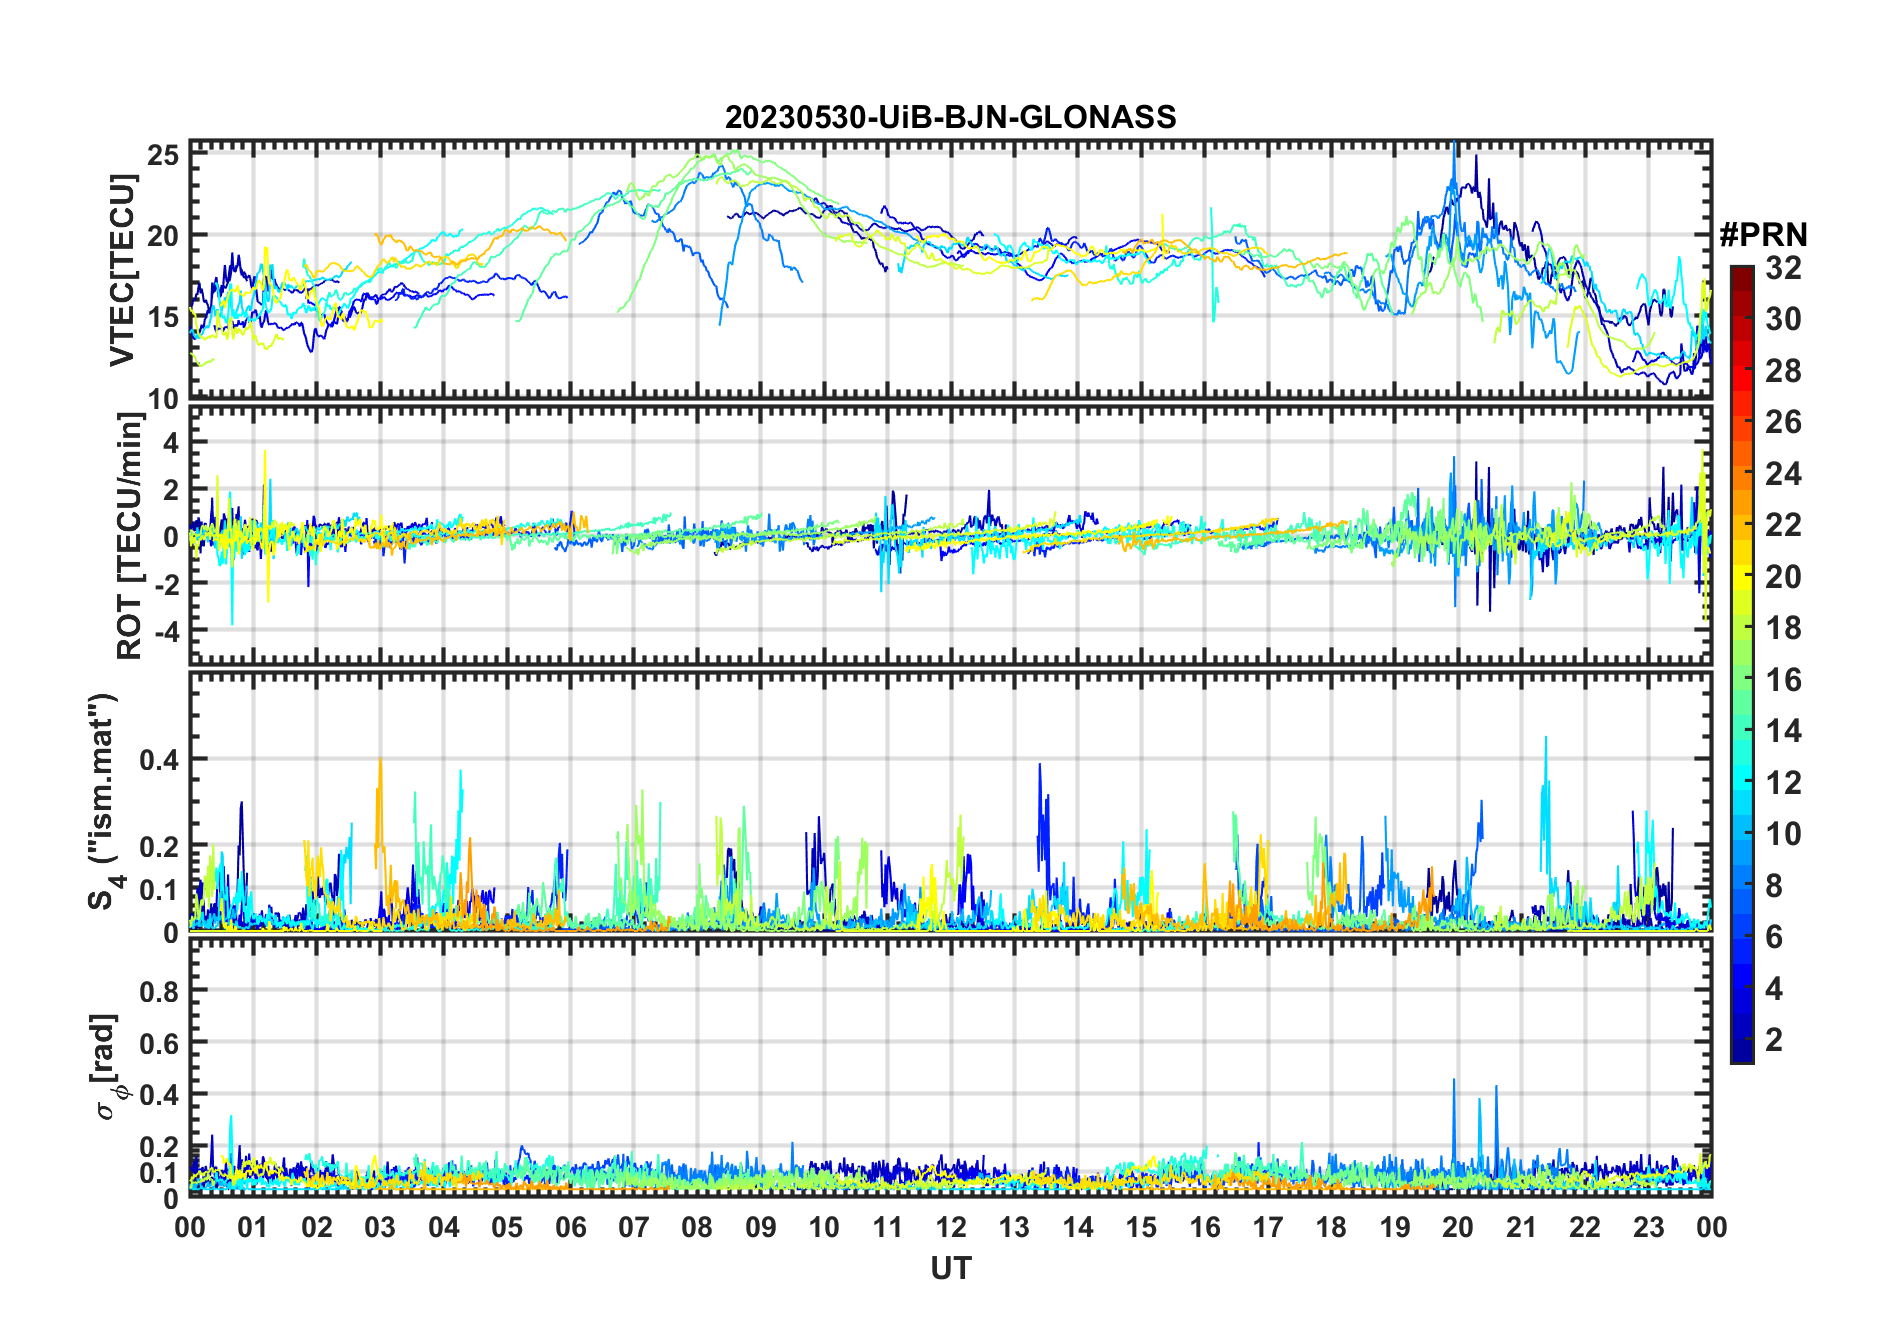Click the #PRN colorbar title
The width and height of the screenshot is (1902, 1330).
pyautogui.click(x=1763, y=235)
